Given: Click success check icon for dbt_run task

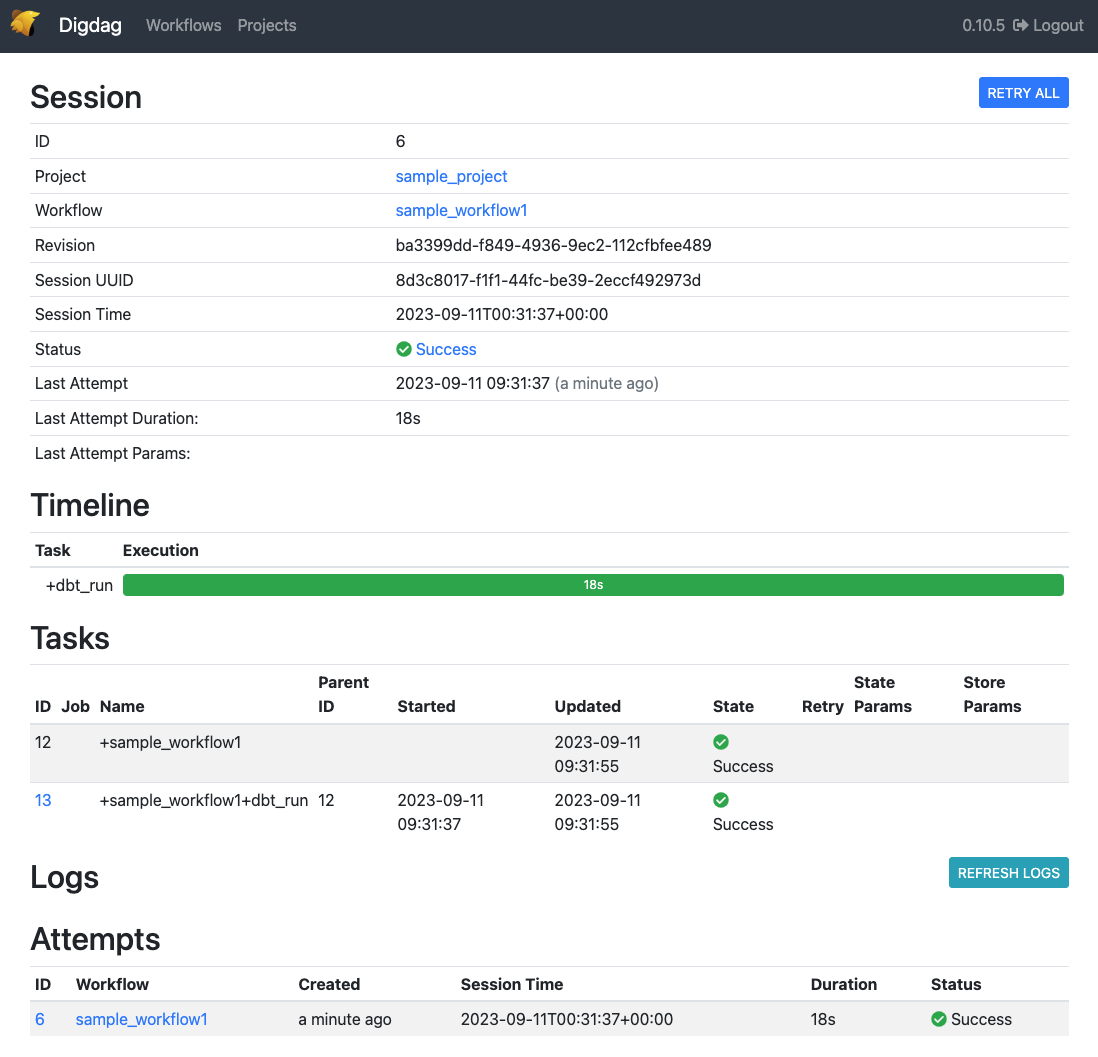Looking at the screenshot, I should pos(721,800).
